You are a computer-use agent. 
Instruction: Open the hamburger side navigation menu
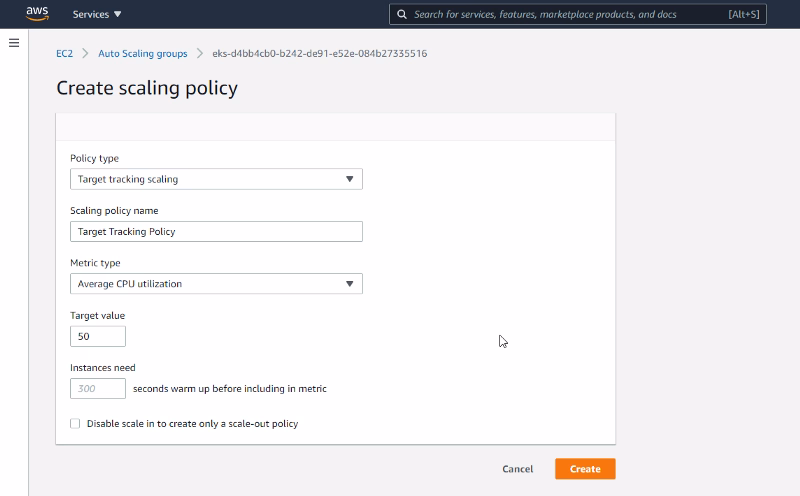[14, 43]
